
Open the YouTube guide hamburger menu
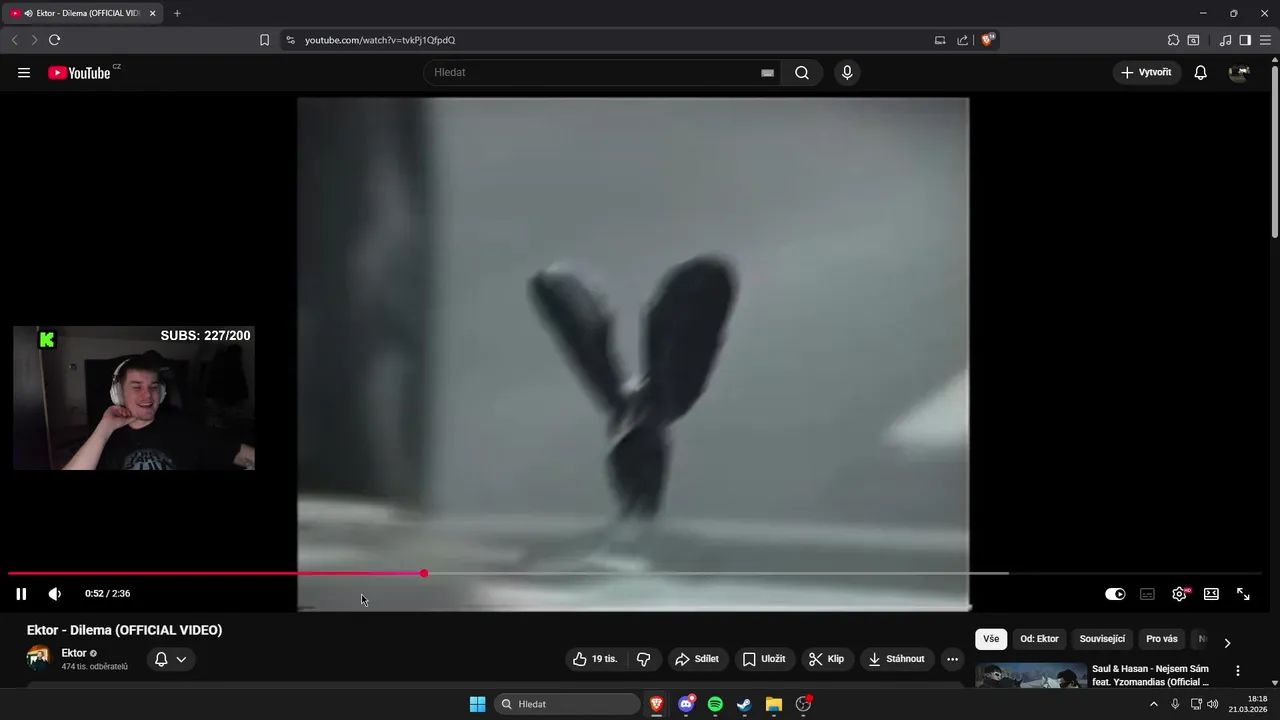(24, 73)
